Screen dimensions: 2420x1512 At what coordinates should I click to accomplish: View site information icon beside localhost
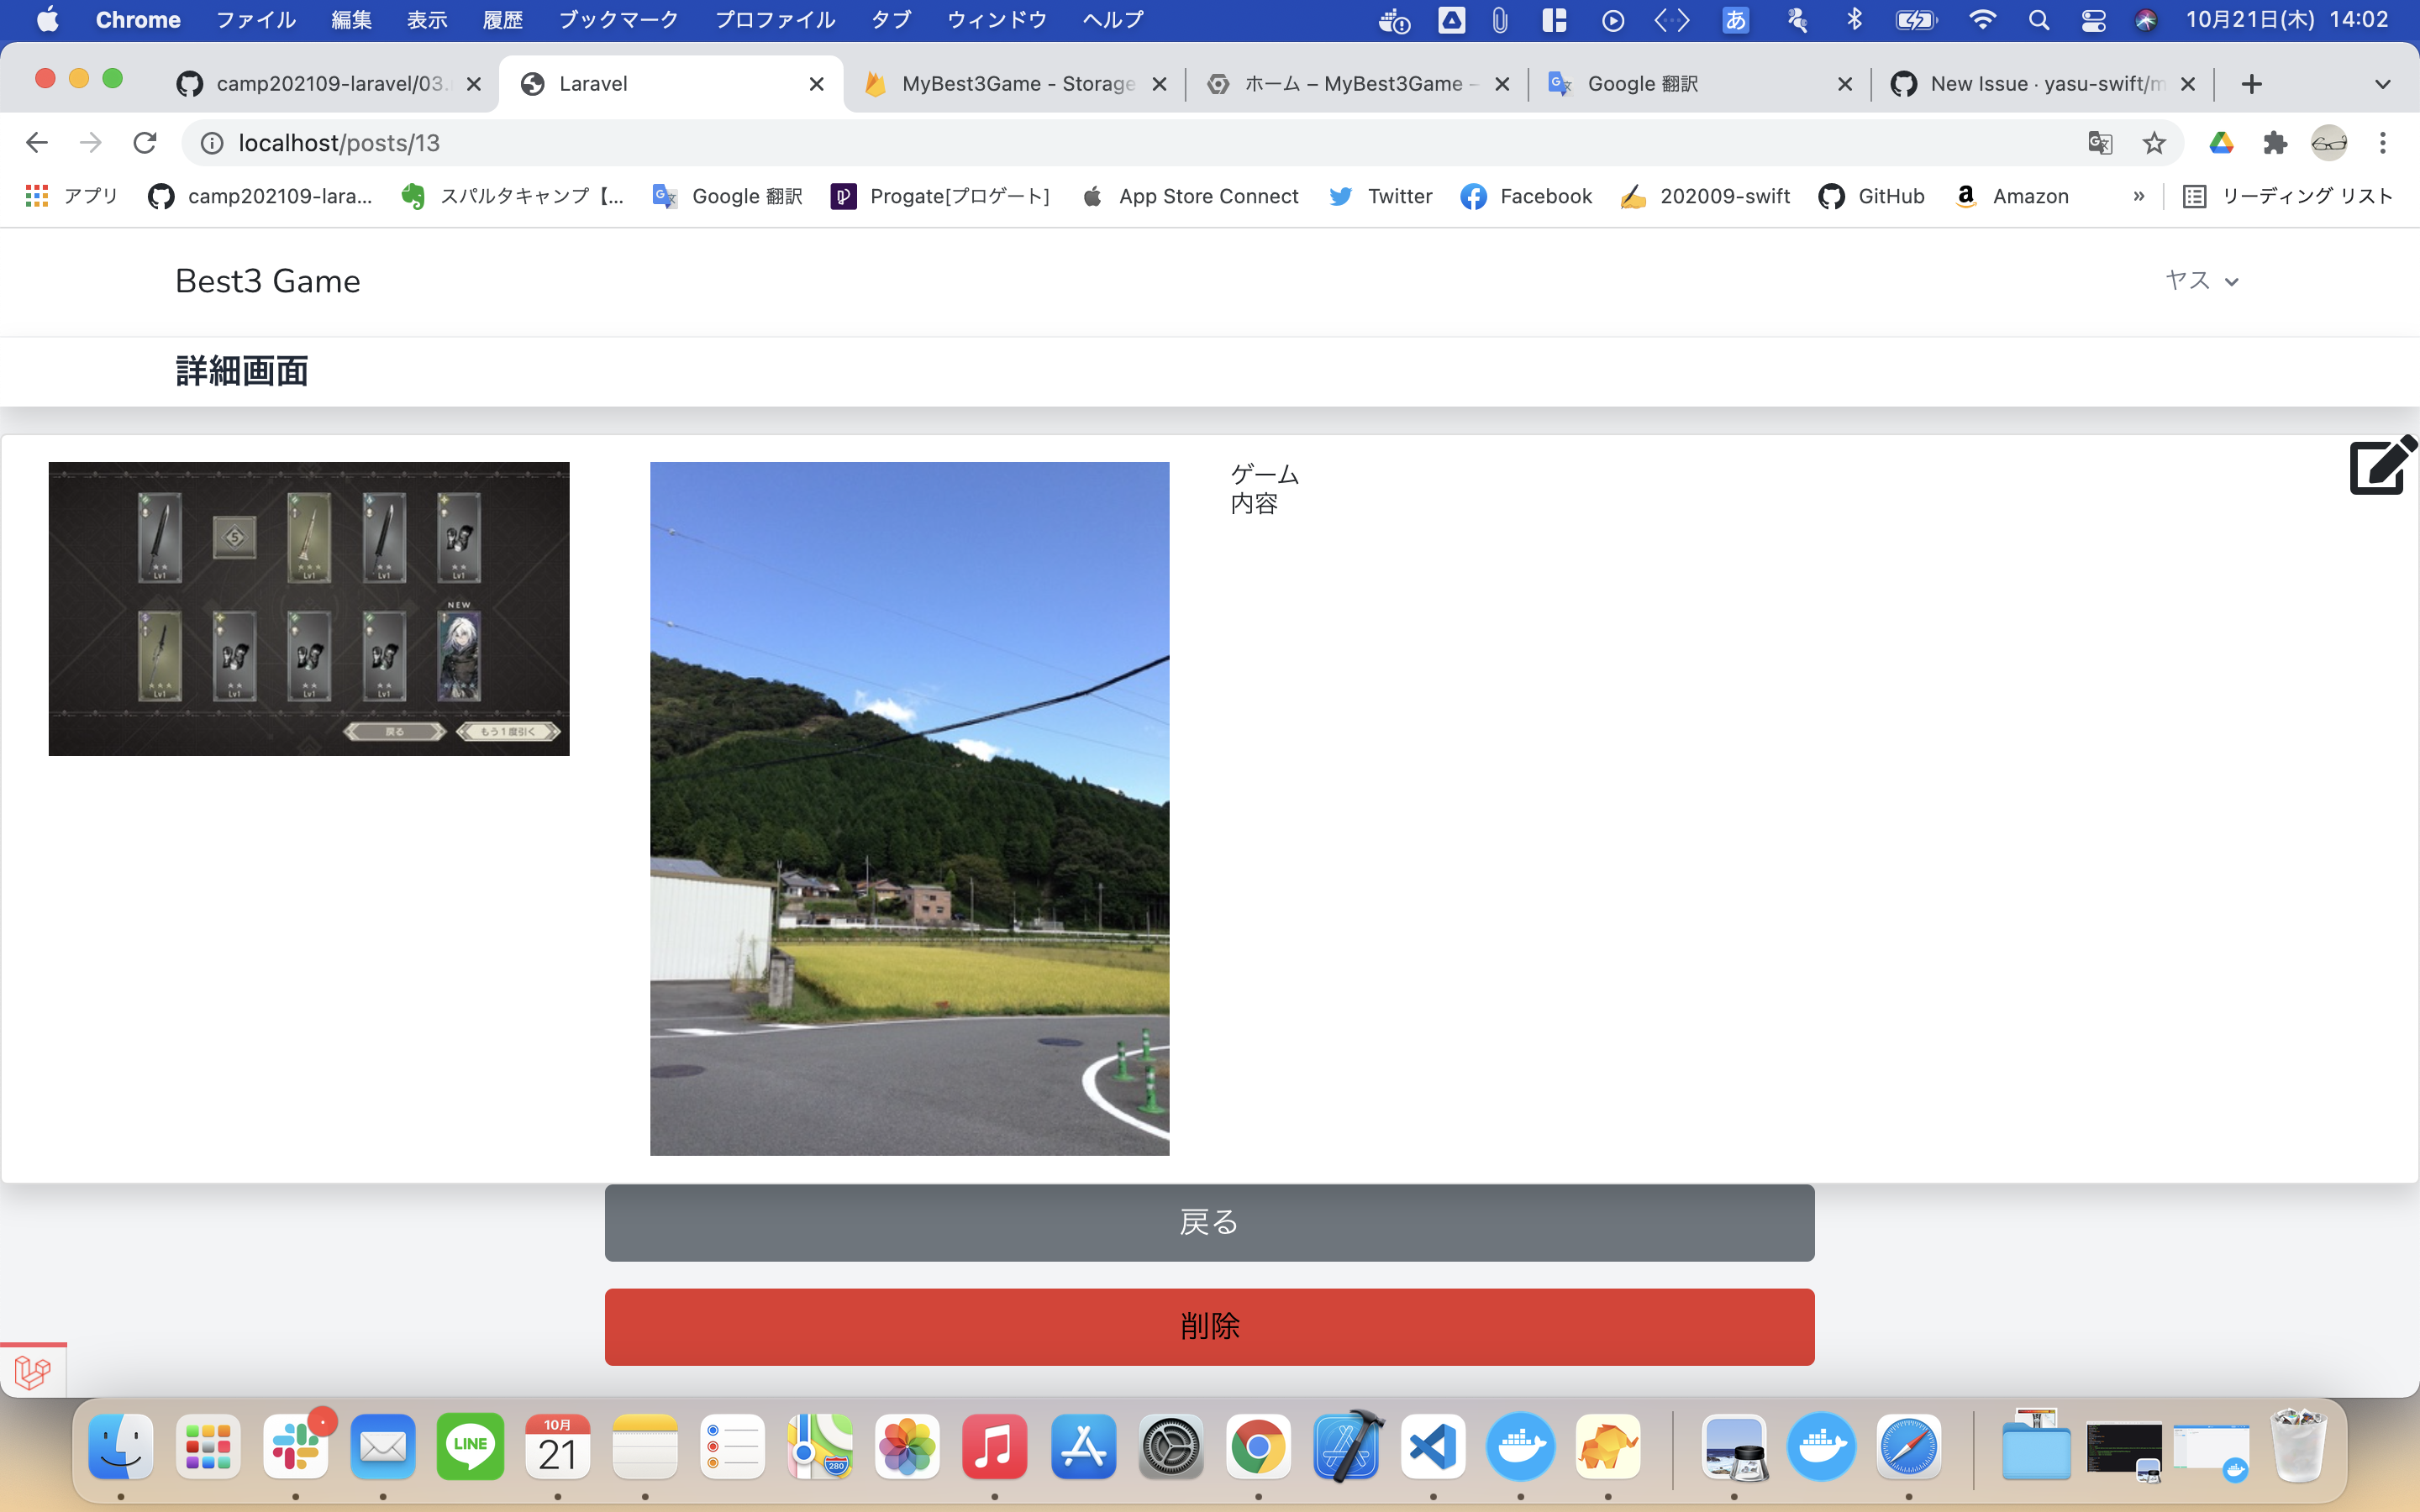pos(212,143)
